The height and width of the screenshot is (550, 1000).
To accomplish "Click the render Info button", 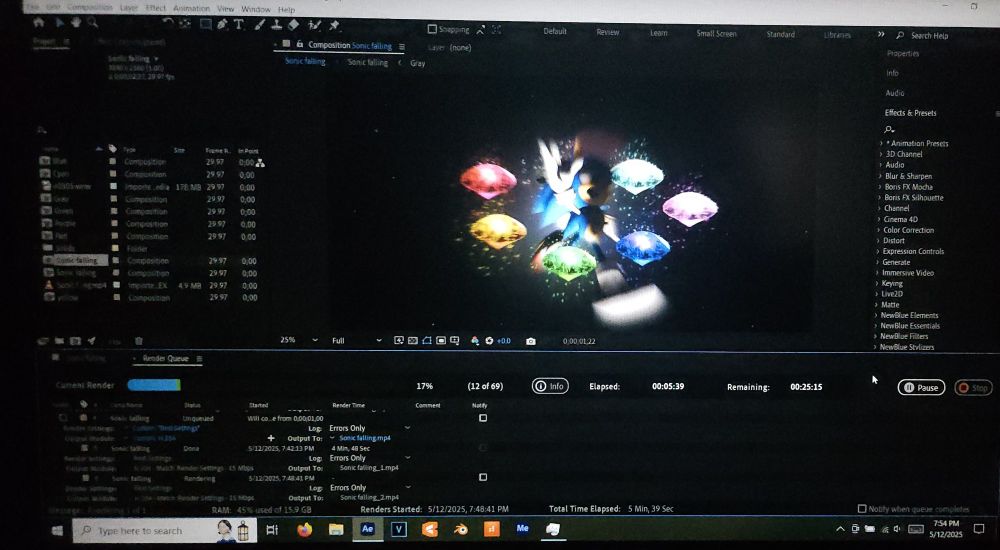I will pos(550,386).
